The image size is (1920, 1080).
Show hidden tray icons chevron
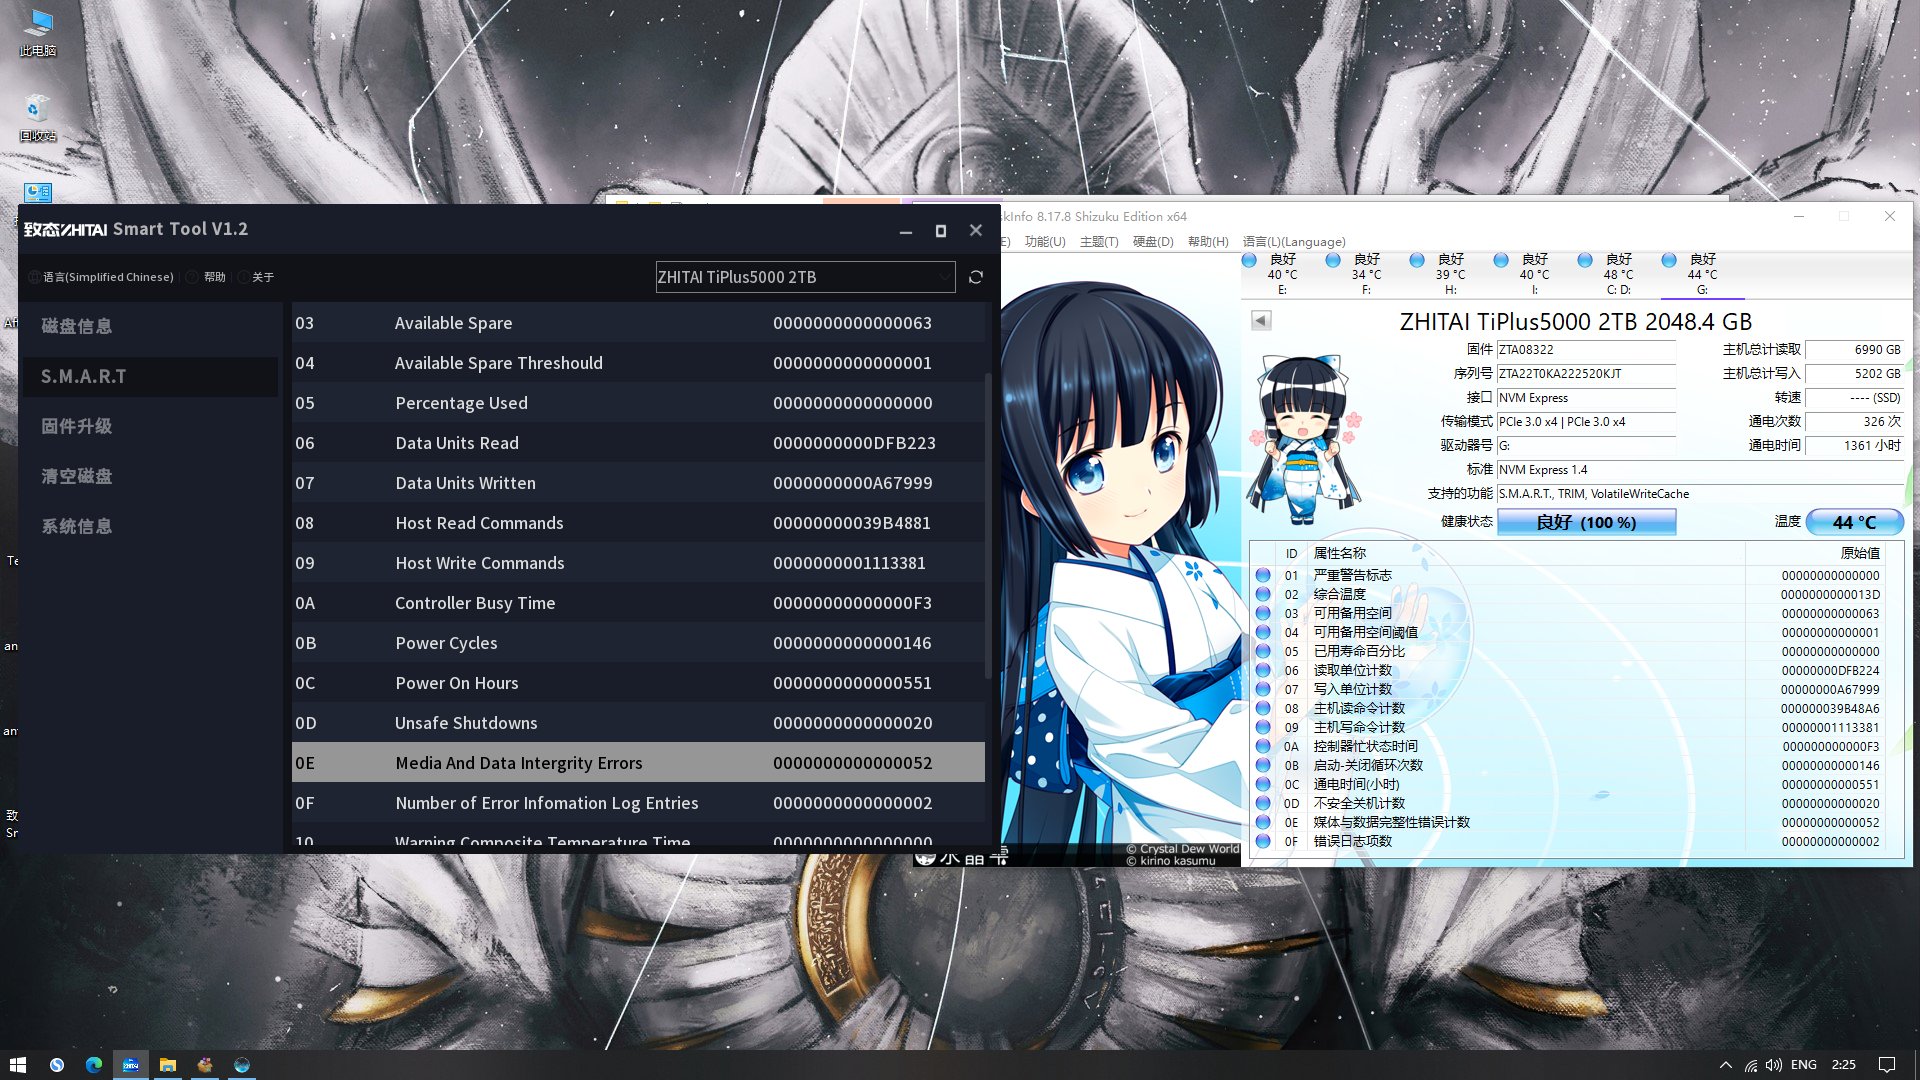pos(1725,1065)
